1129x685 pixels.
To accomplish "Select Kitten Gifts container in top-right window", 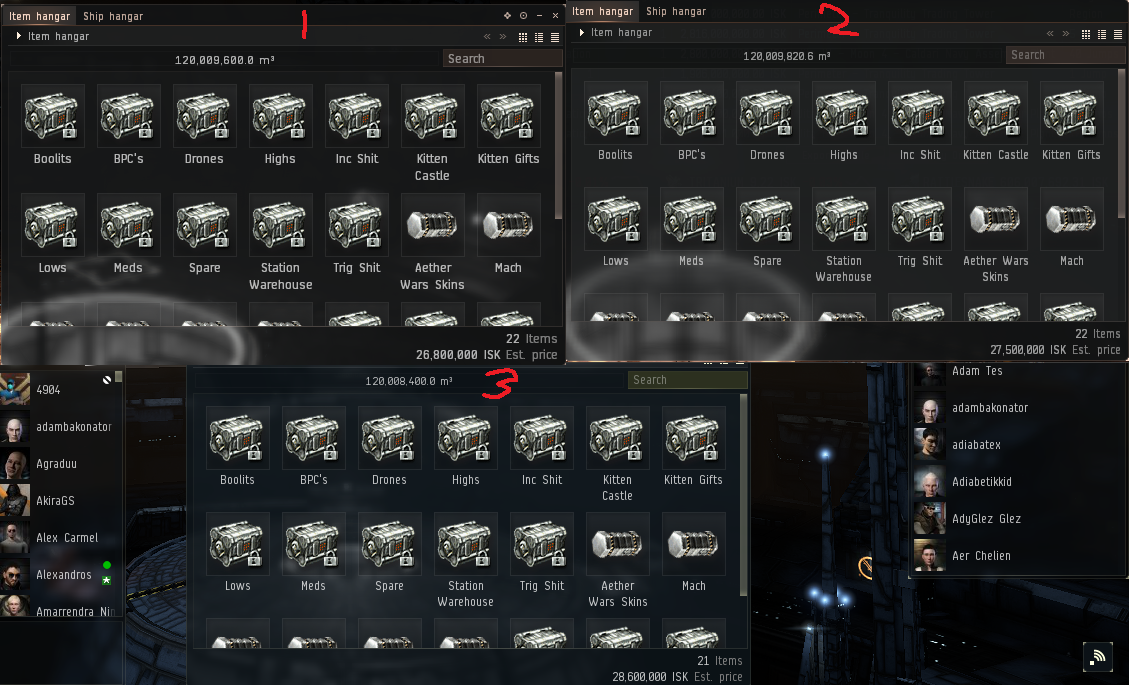I will [1071, 112].
